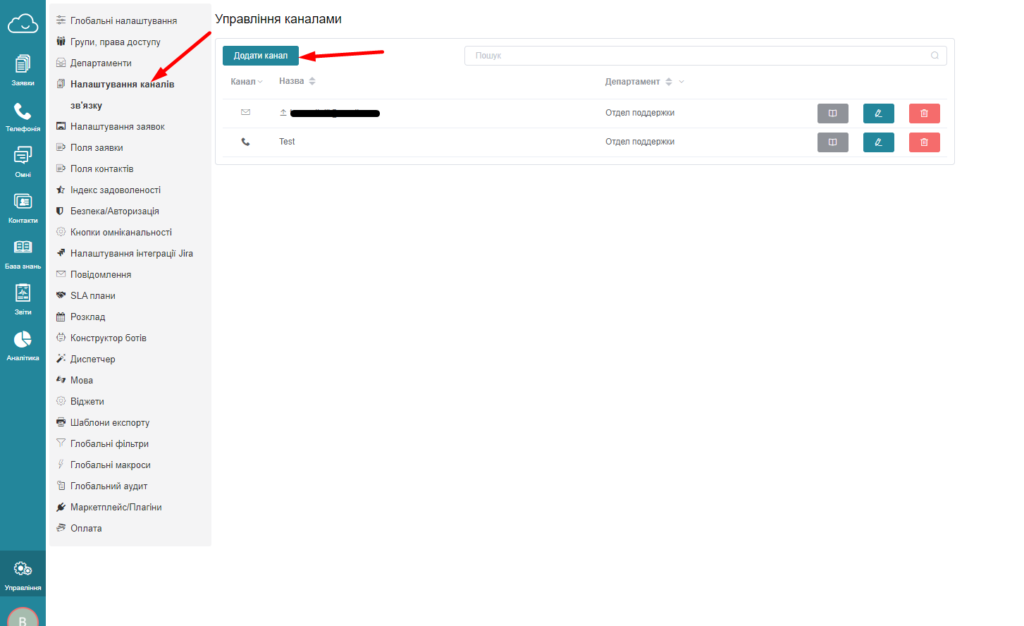Click the Управління gear icon
This screenshot has height=626, width=1024.
click(22, 574)
